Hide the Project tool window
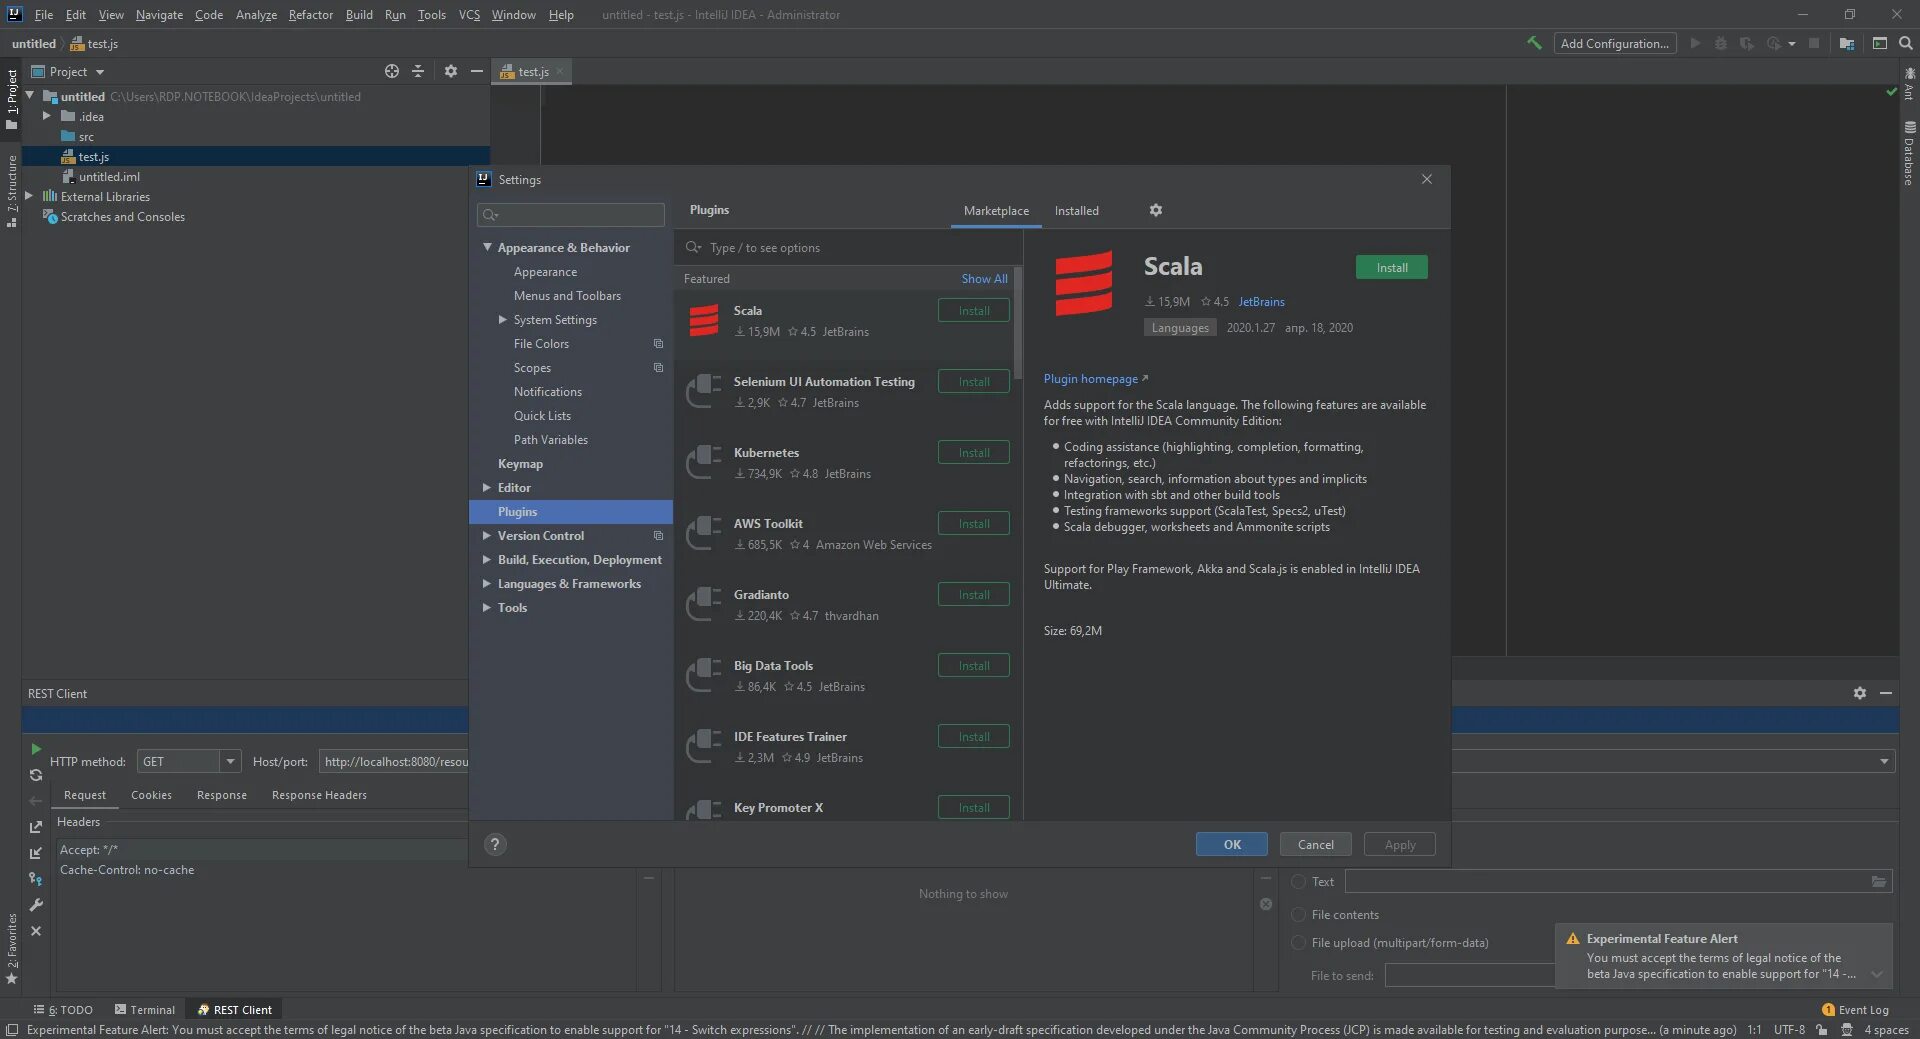Image resolution: width=1920 pixels, height=1039 pixels. (477, 71)
